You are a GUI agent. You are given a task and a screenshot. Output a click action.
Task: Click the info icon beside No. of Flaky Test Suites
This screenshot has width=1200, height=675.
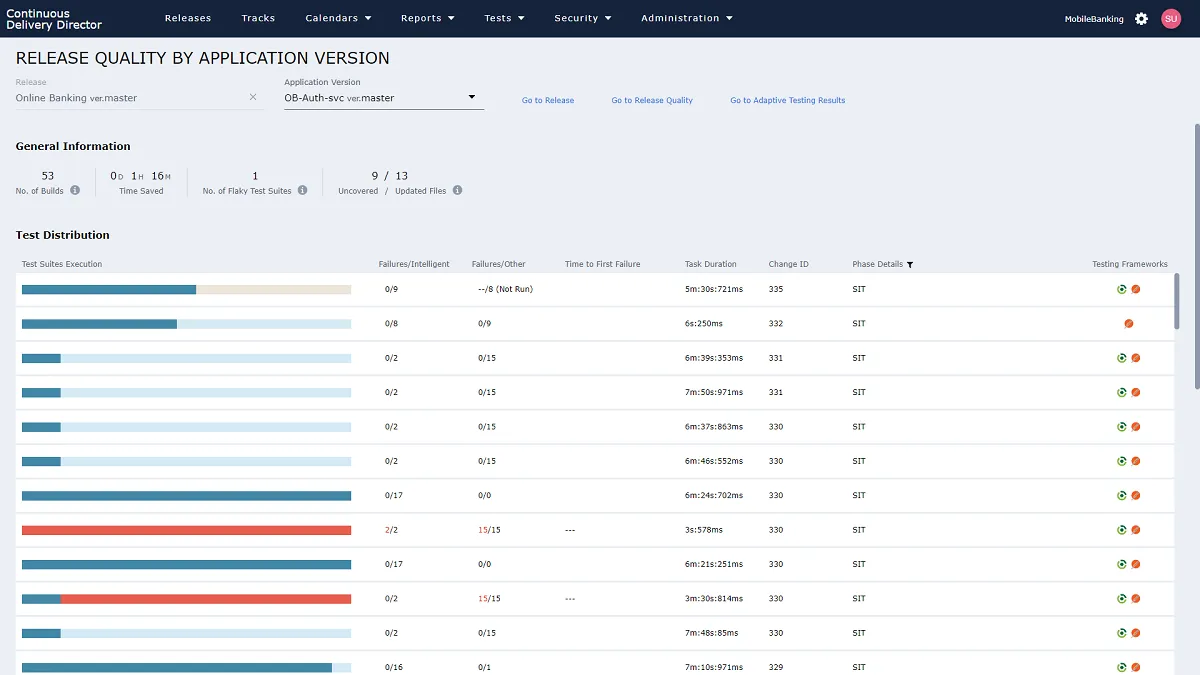303,190
